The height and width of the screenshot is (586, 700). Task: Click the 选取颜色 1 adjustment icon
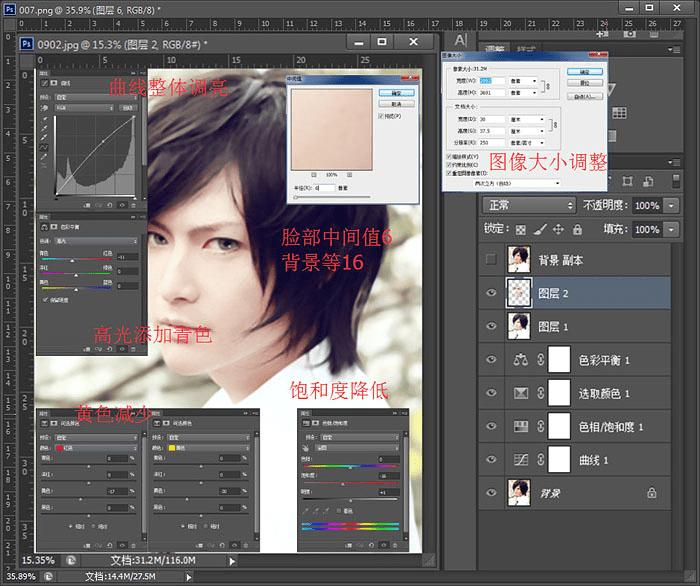pos(519,393)
